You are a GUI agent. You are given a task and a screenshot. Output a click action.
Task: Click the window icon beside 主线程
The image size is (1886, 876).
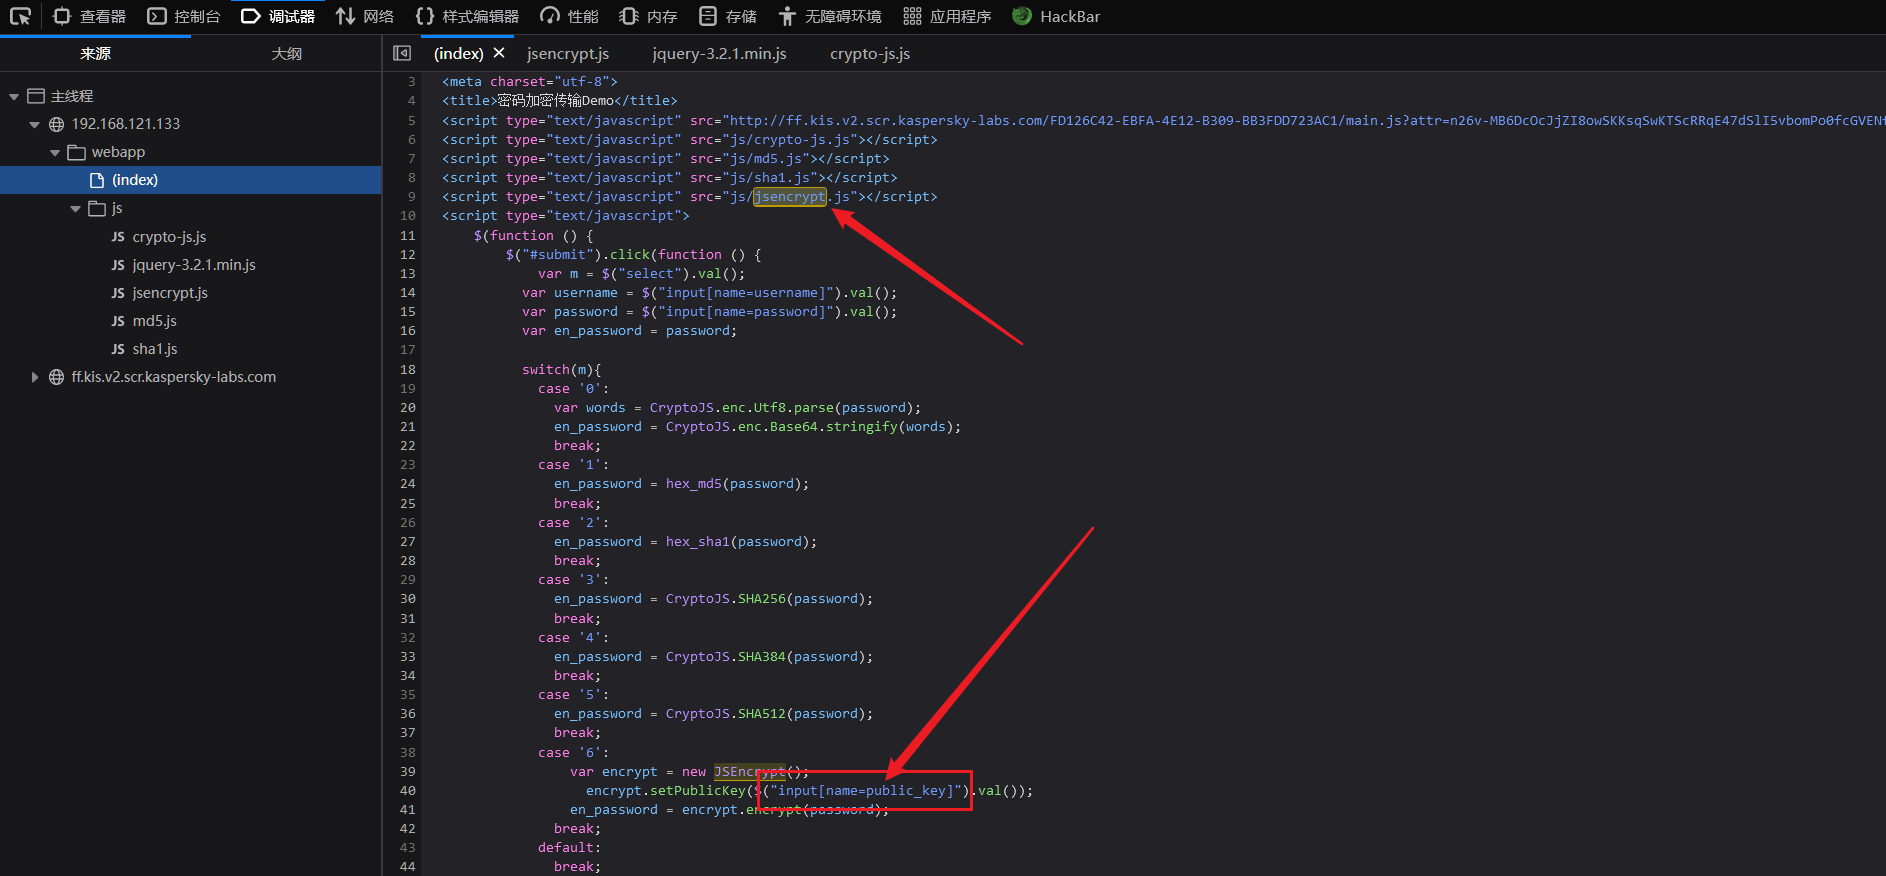click(36, 96)
